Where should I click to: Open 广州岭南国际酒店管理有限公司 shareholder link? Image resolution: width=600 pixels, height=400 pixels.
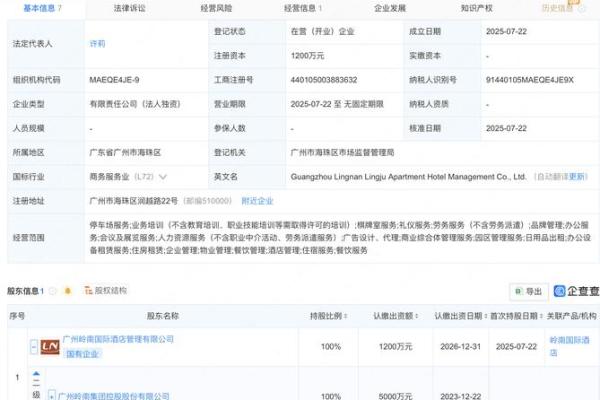(118, 339)
